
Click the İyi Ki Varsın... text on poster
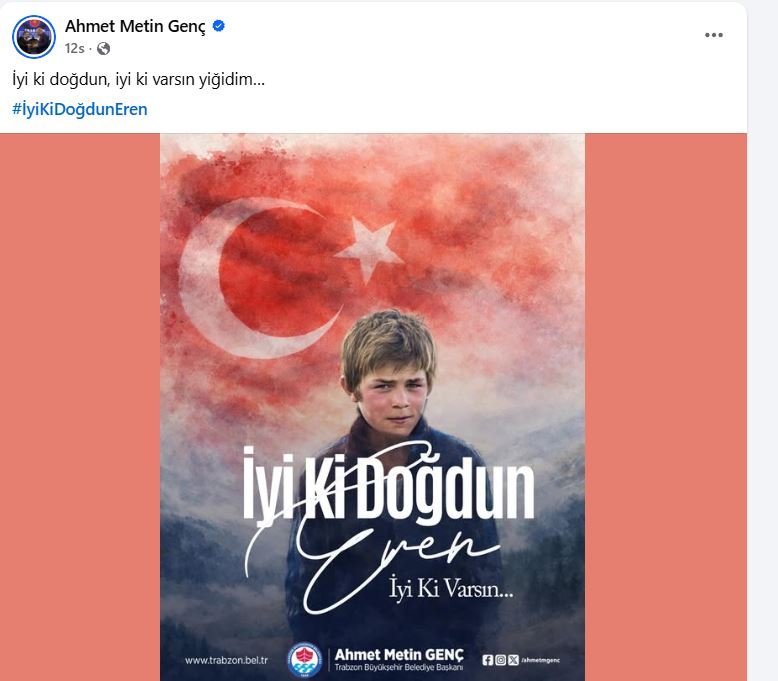tap(451, 589)
